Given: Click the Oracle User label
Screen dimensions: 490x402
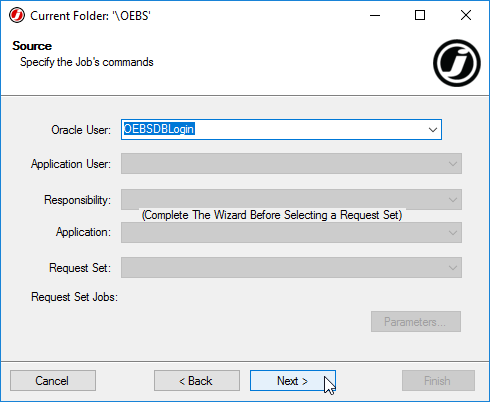Looking at the screenshot, I should pyautogui.click(x=81, y=130).
